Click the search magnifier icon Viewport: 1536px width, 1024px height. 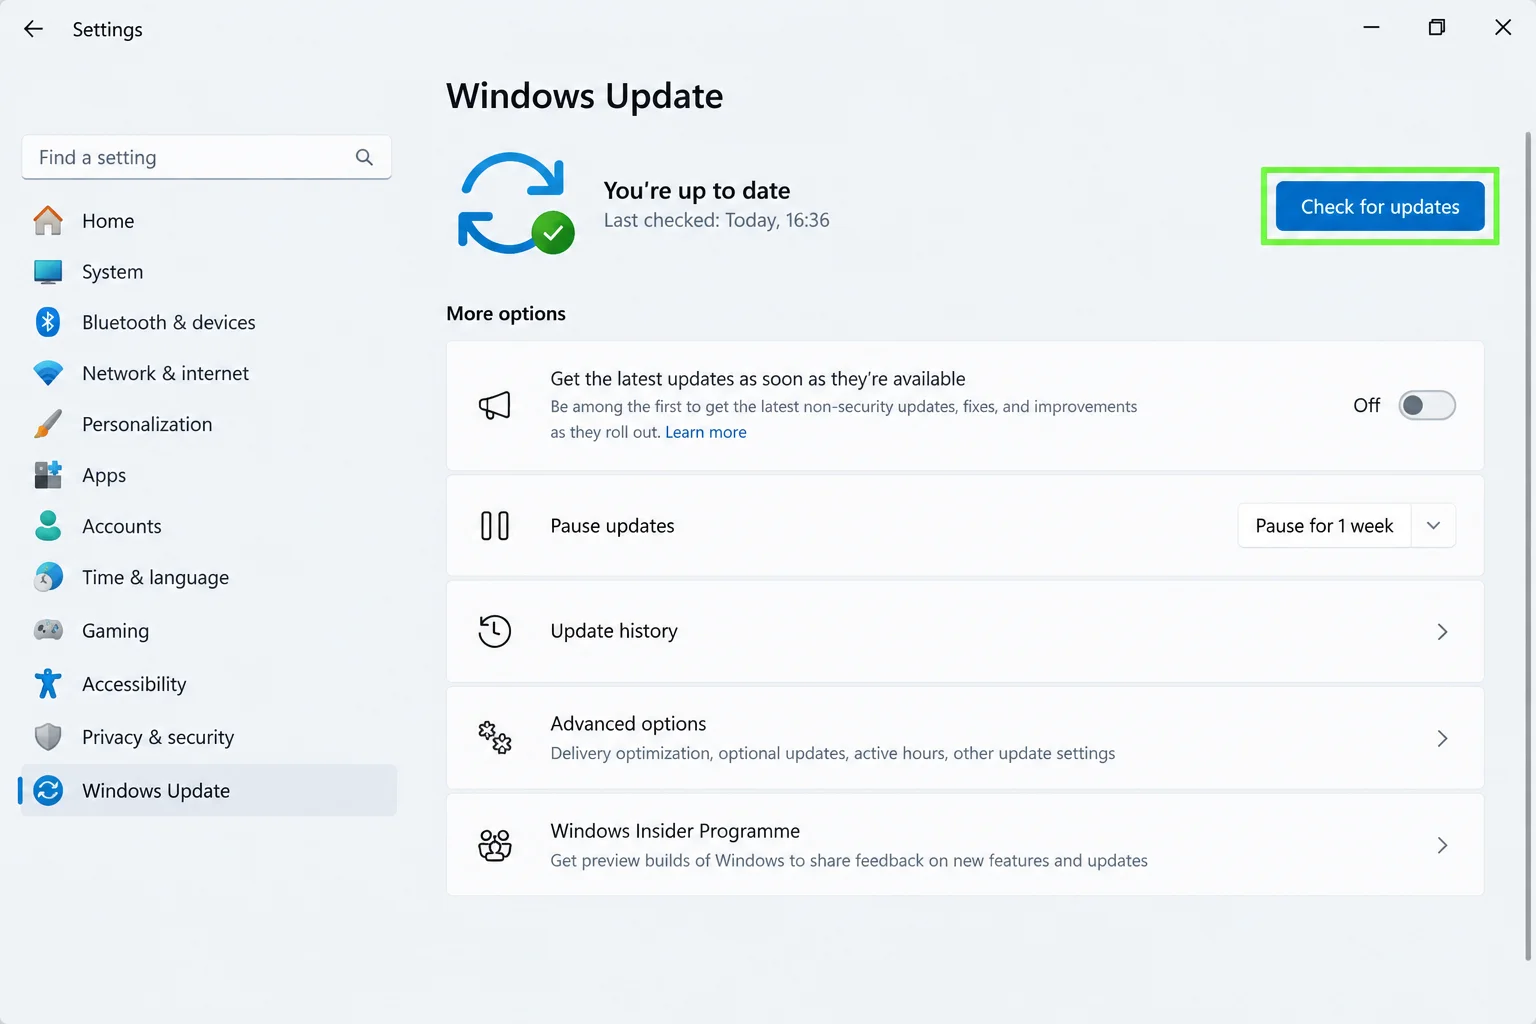click(x=364, y=157)
